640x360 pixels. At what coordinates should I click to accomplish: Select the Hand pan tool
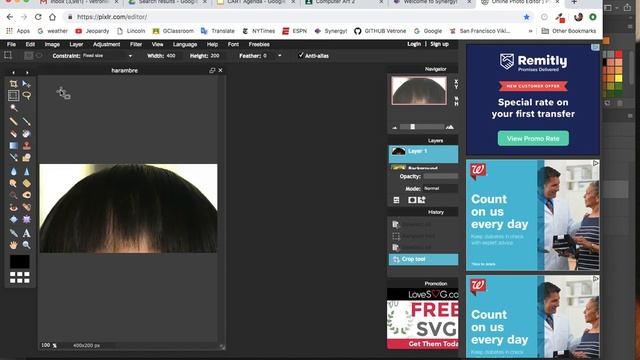pos(13,245)
